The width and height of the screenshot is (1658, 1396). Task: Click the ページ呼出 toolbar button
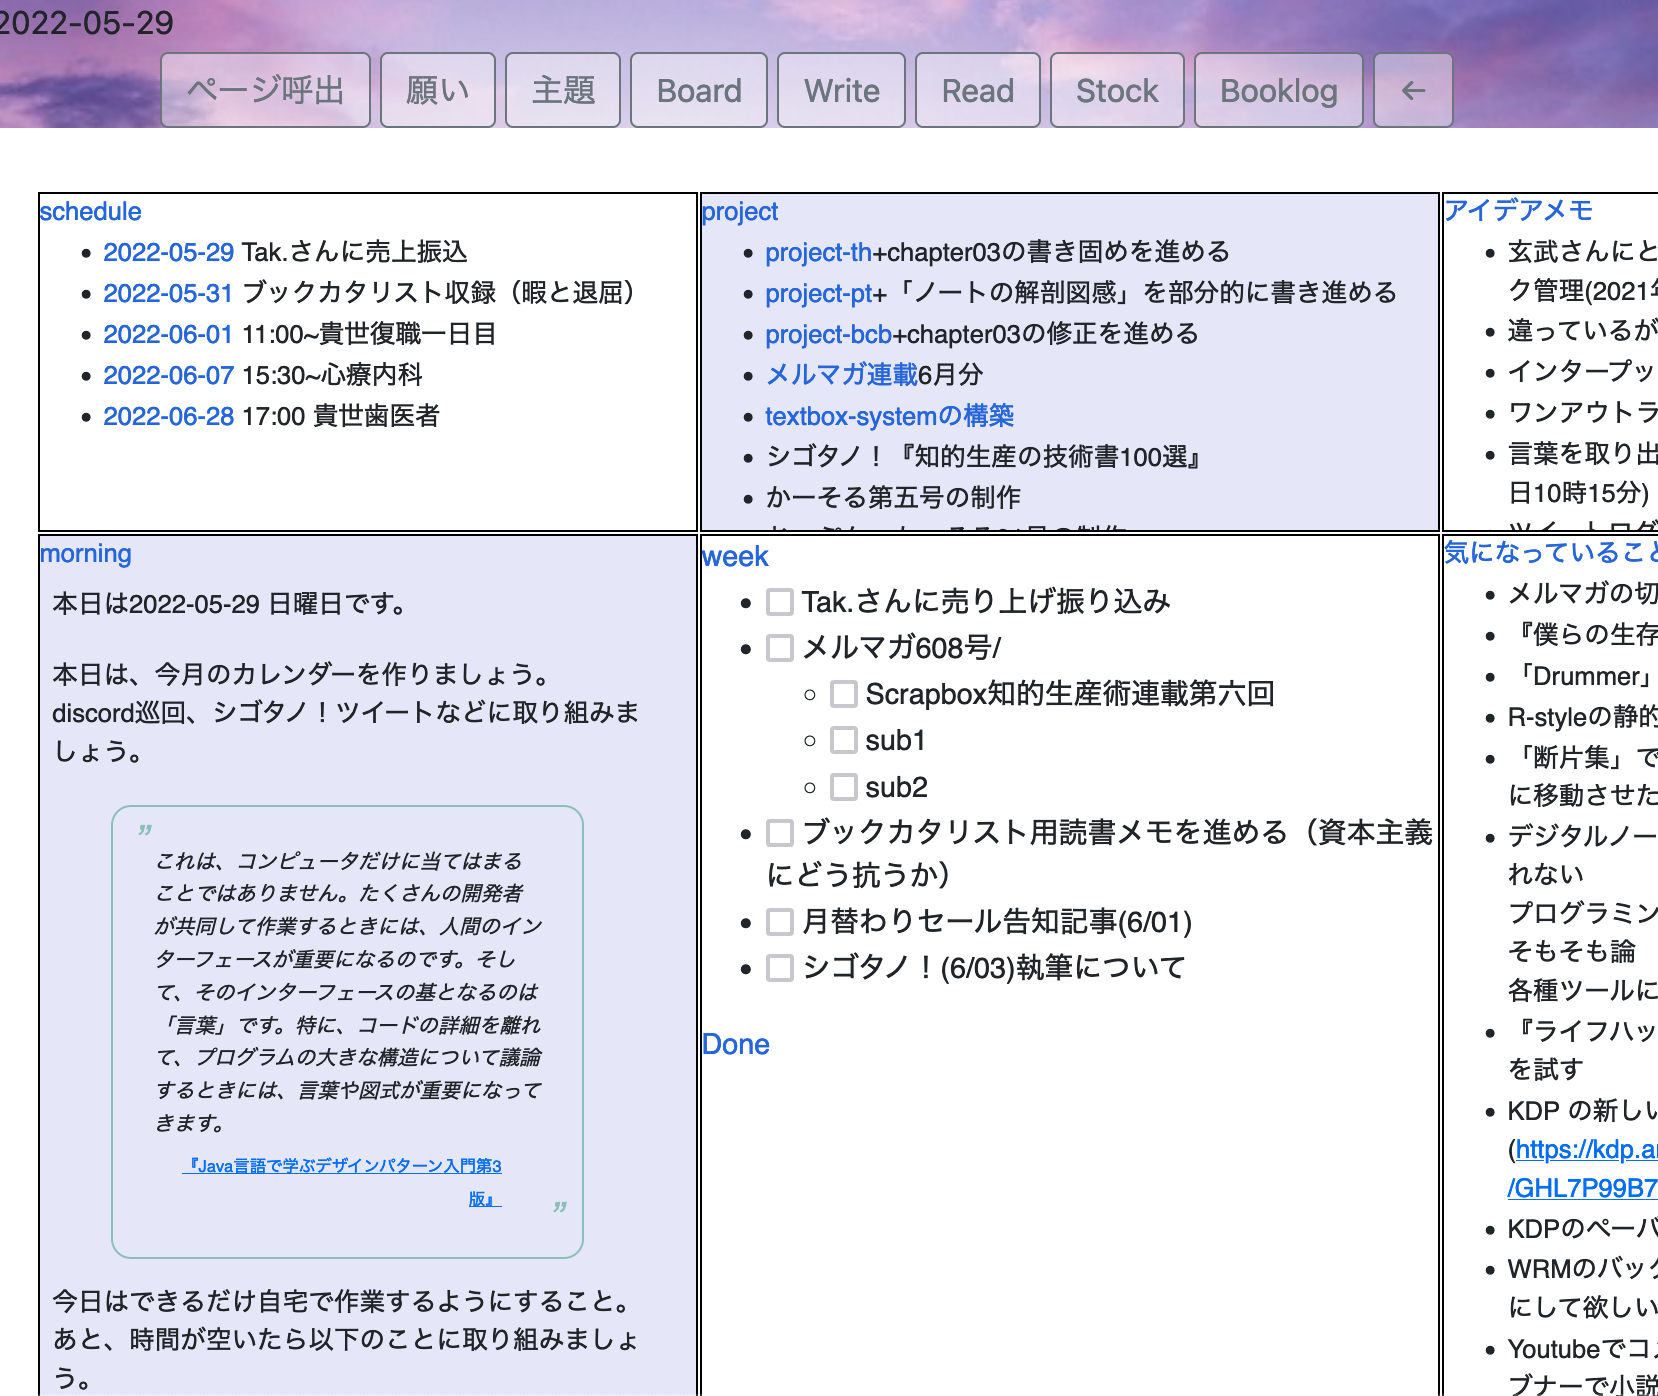coord(265,90)
